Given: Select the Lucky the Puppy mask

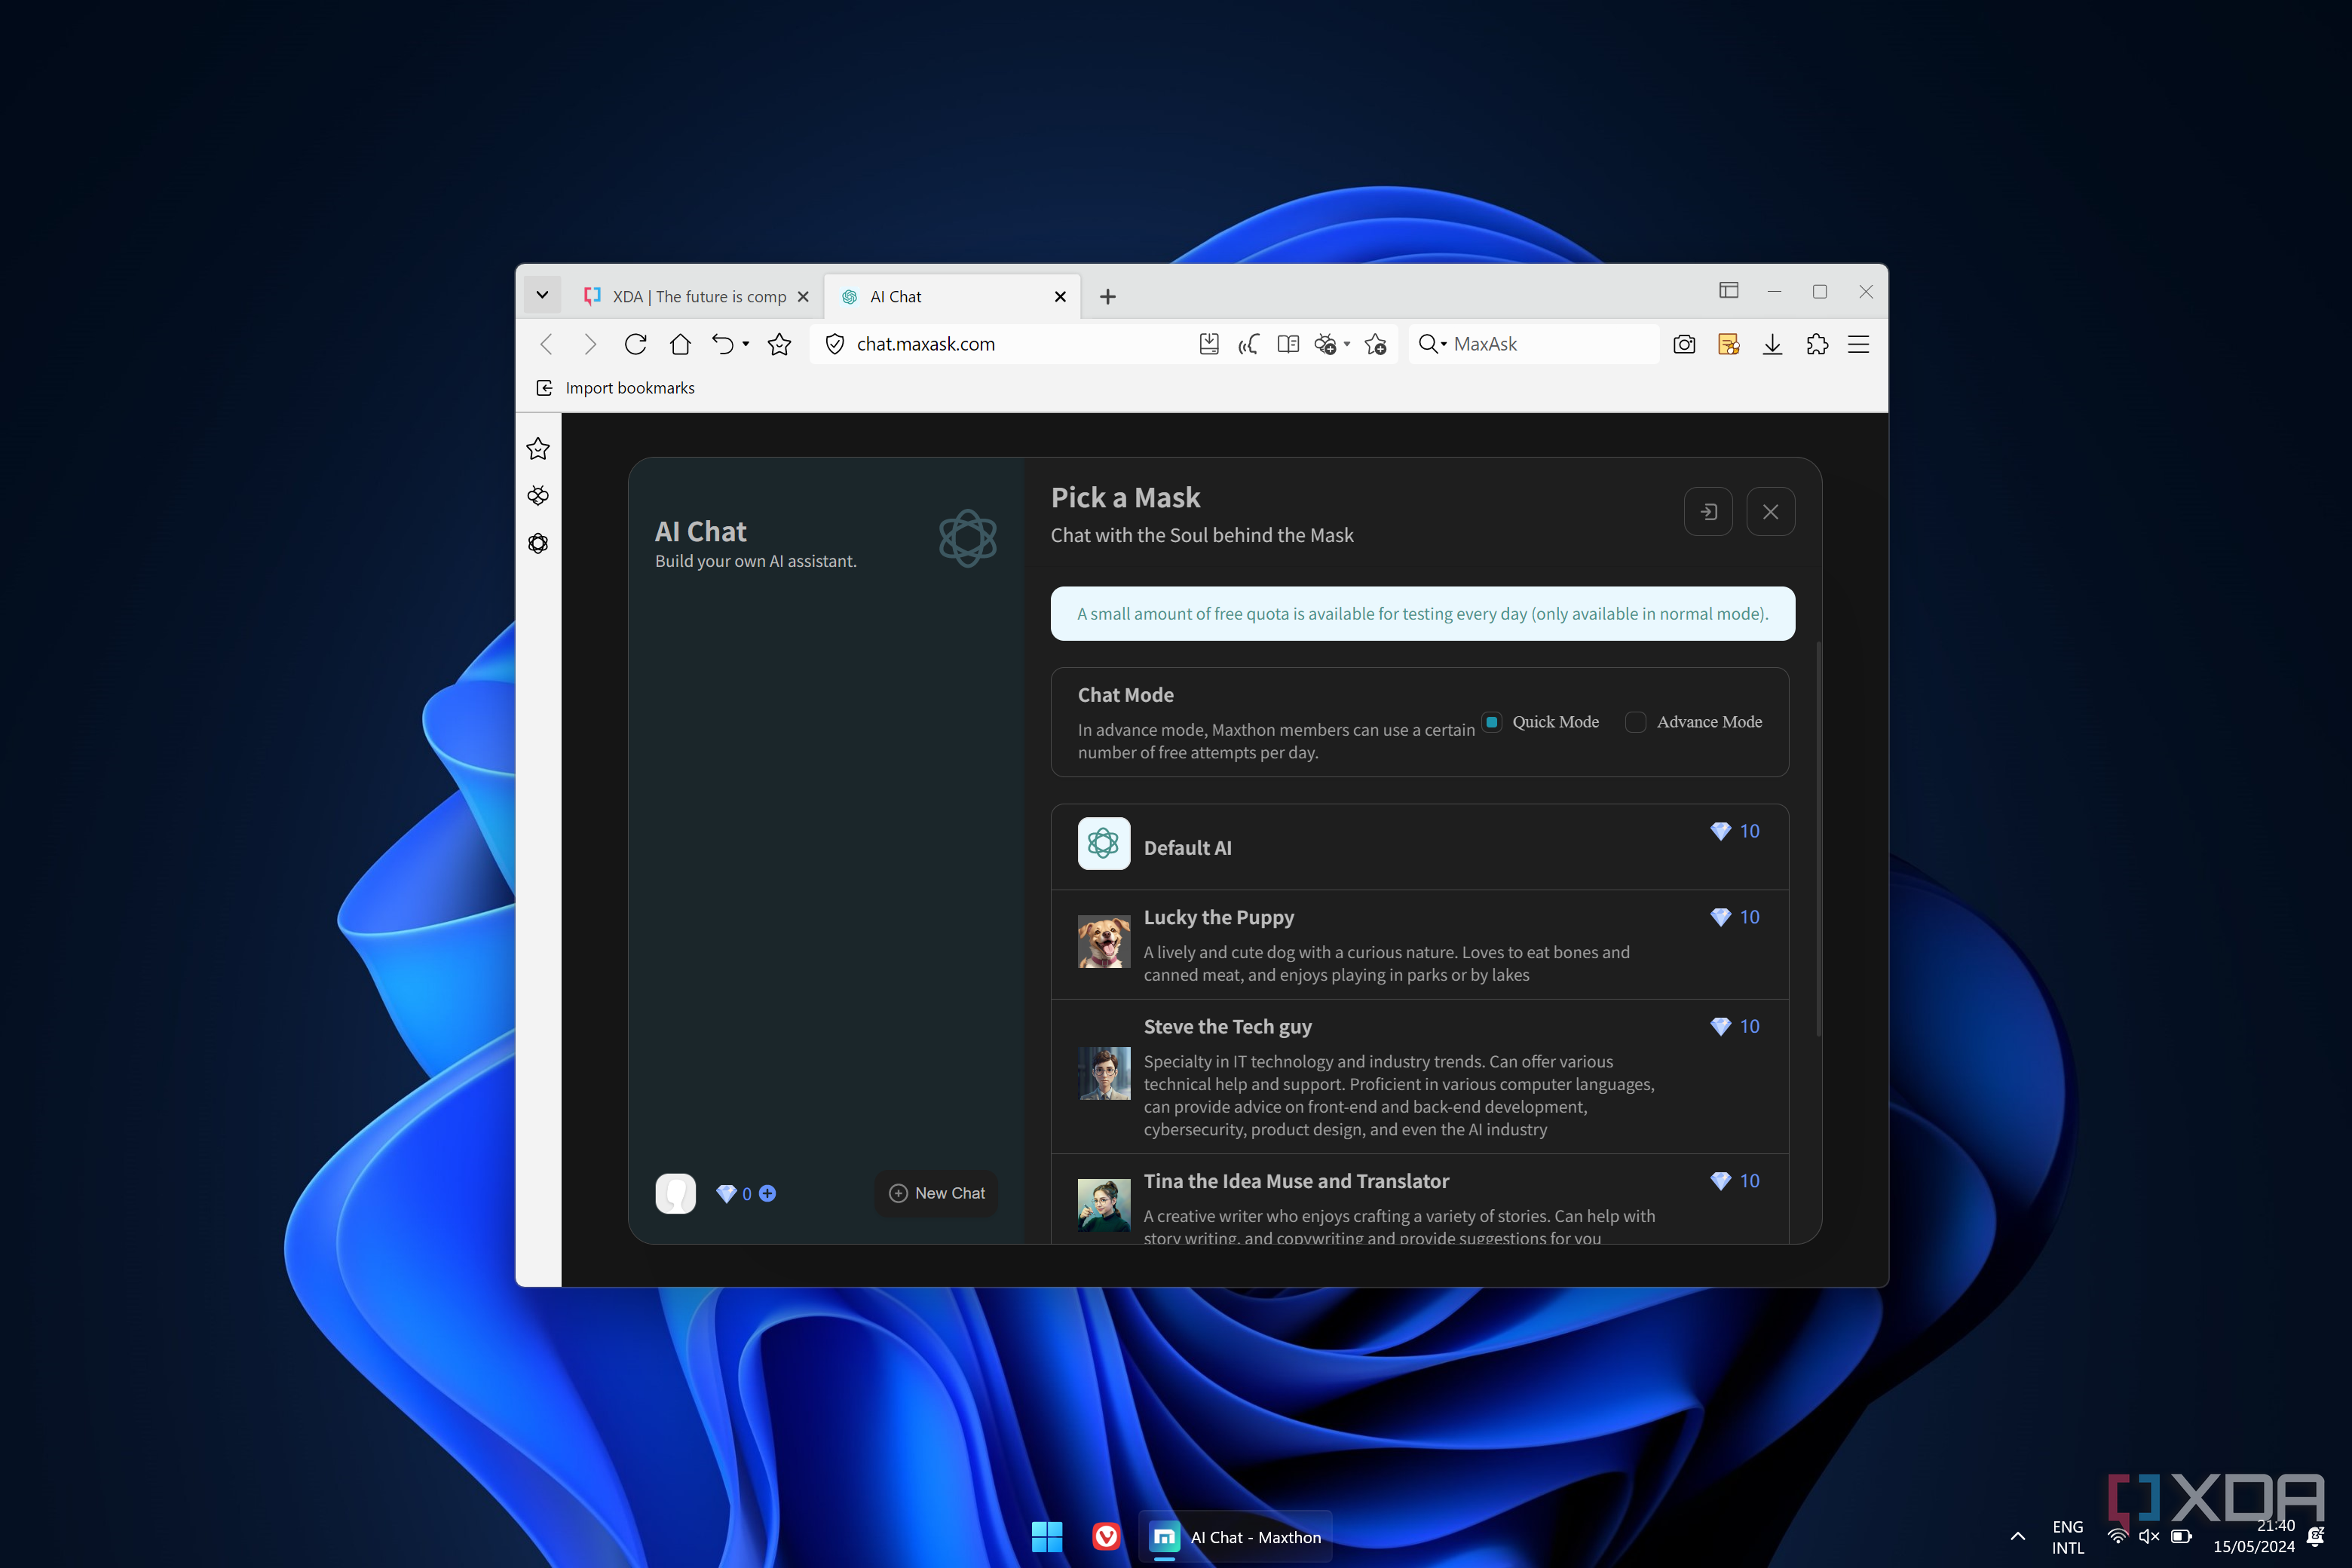Looking at the screenshot, I should [x=1420, y=945].
